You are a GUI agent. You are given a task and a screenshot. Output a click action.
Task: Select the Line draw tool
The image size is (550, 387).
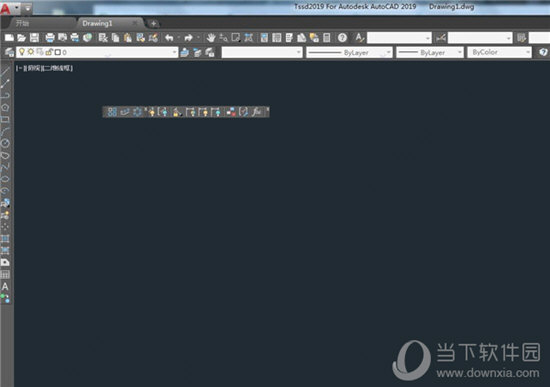tap(5, 71)
